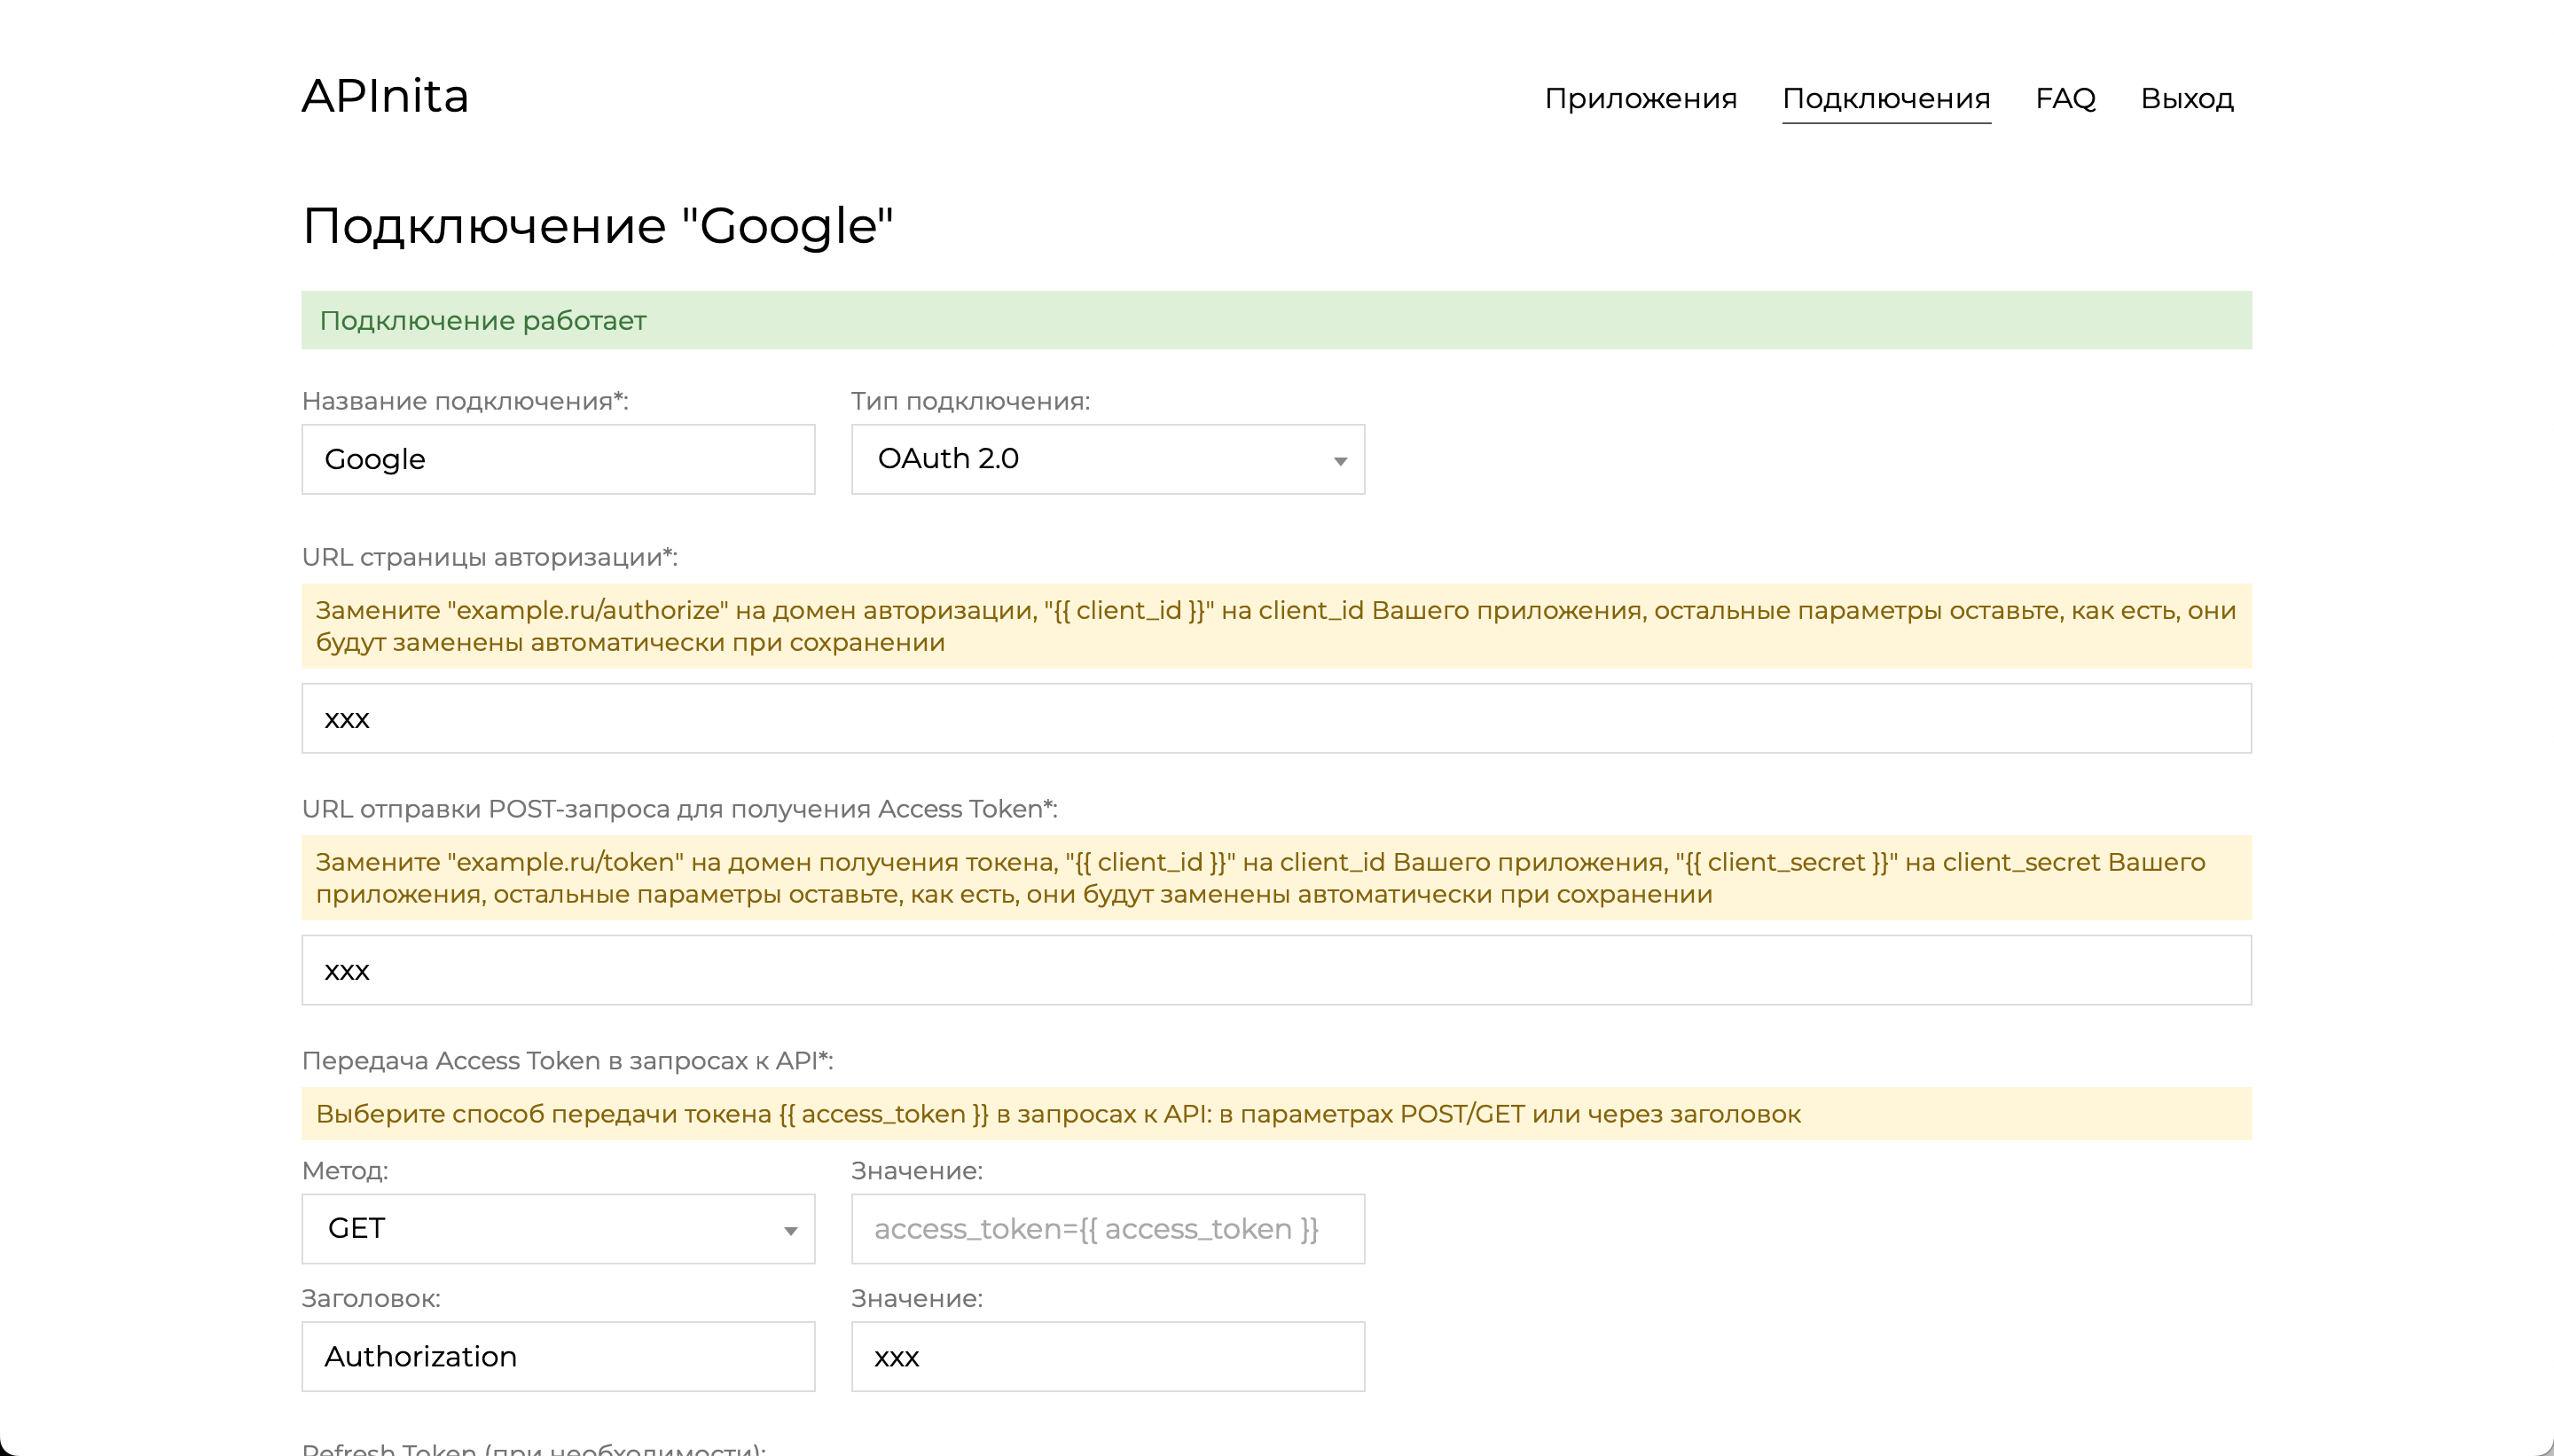Click the authorization URL field with xxx
The width and height of the screenshot is (2554, 1456).
[1276, 718]
